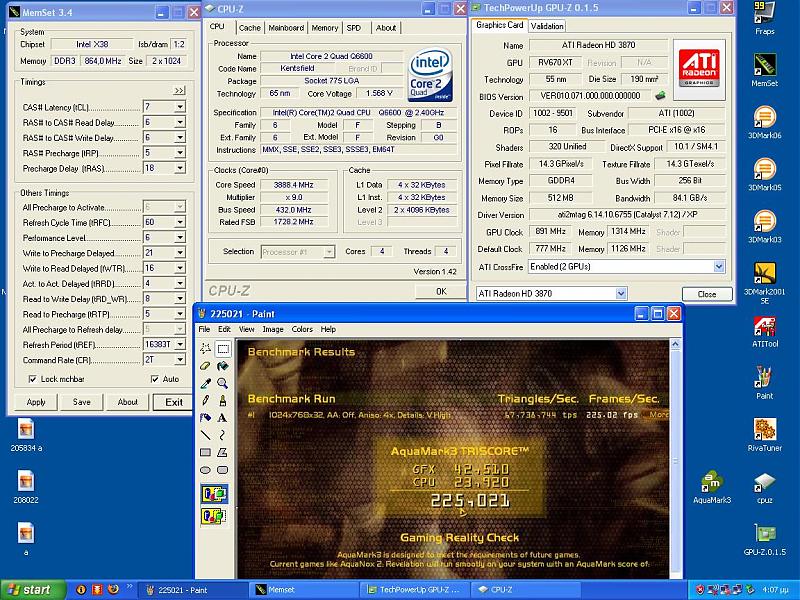
Task: Open the ATI Radeon HD 3870 card selector
Action: (620, 293)
